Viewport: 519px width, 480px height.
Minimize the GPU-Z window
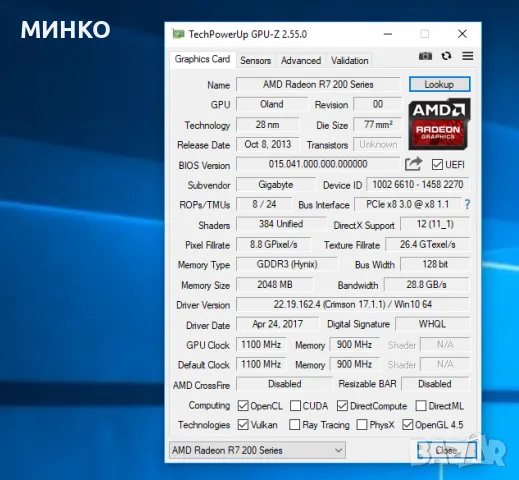[x=388, y=34]
